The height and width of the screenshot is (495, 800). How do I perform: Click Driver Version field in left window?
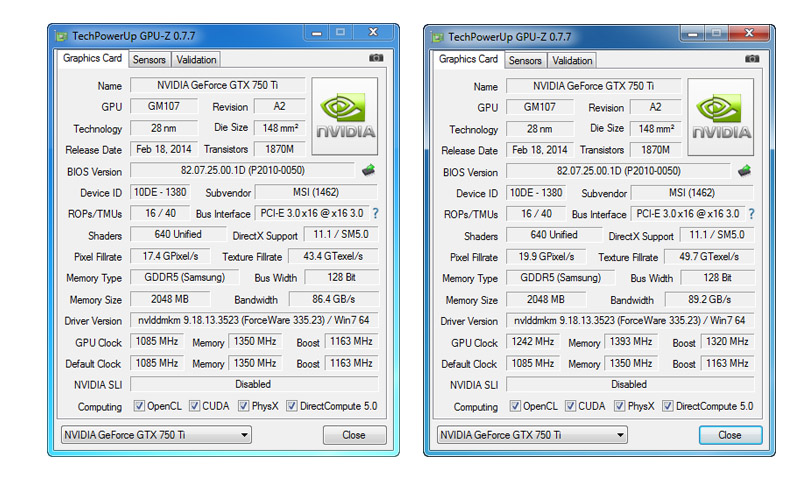click(x=254, y=320)
